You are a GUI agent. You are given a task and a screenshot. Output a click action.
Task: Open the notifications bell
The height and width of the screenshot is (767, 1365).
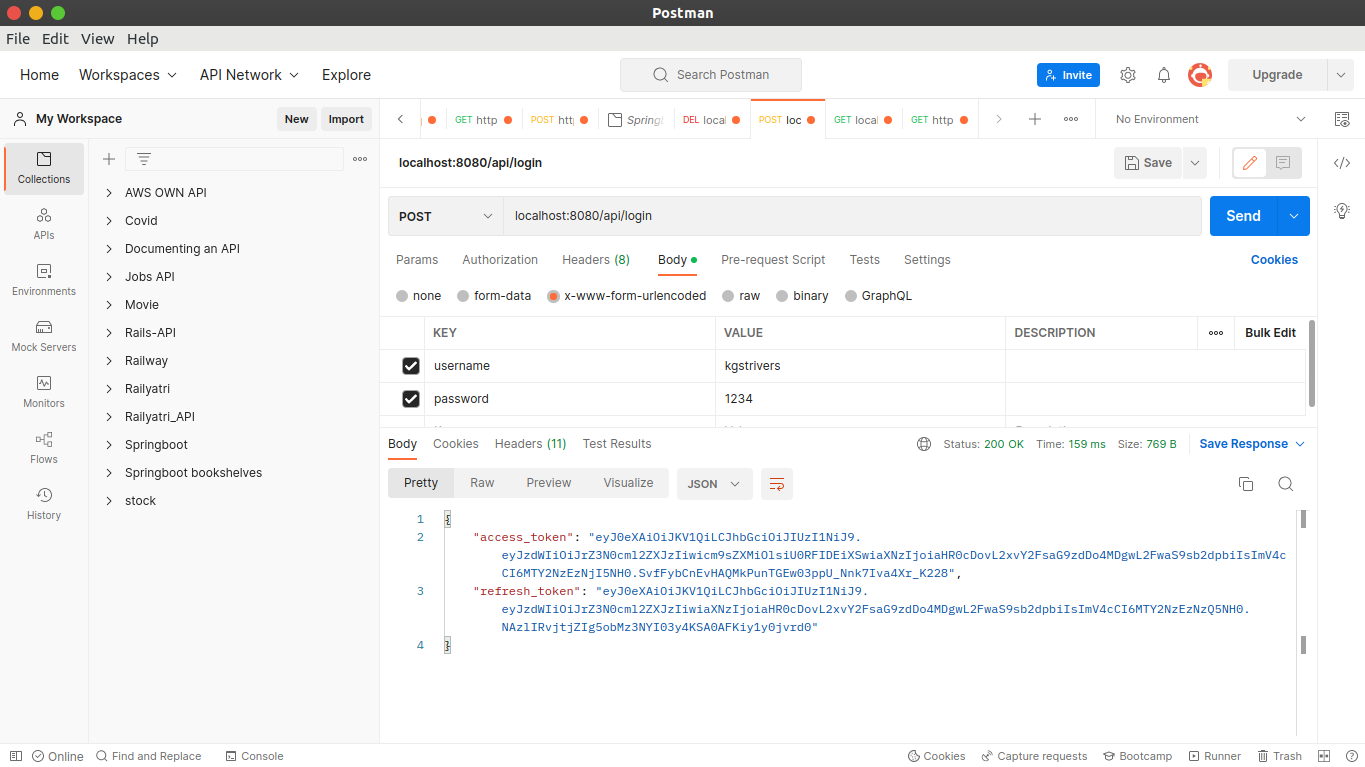[x=1164, y=75]
